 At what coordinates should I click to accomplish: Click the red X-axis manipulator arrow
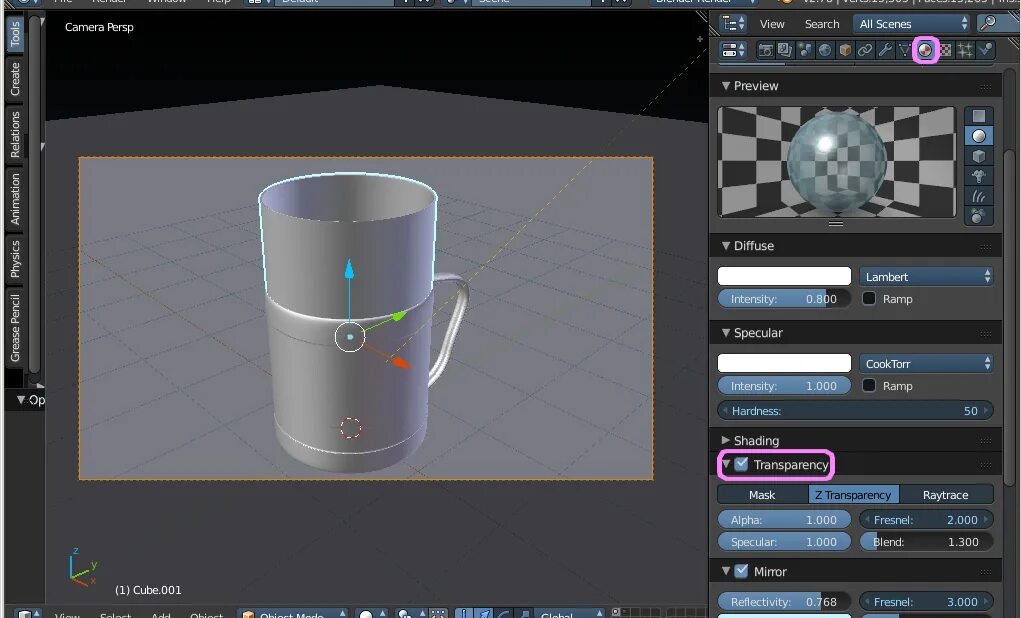point(400,362)
